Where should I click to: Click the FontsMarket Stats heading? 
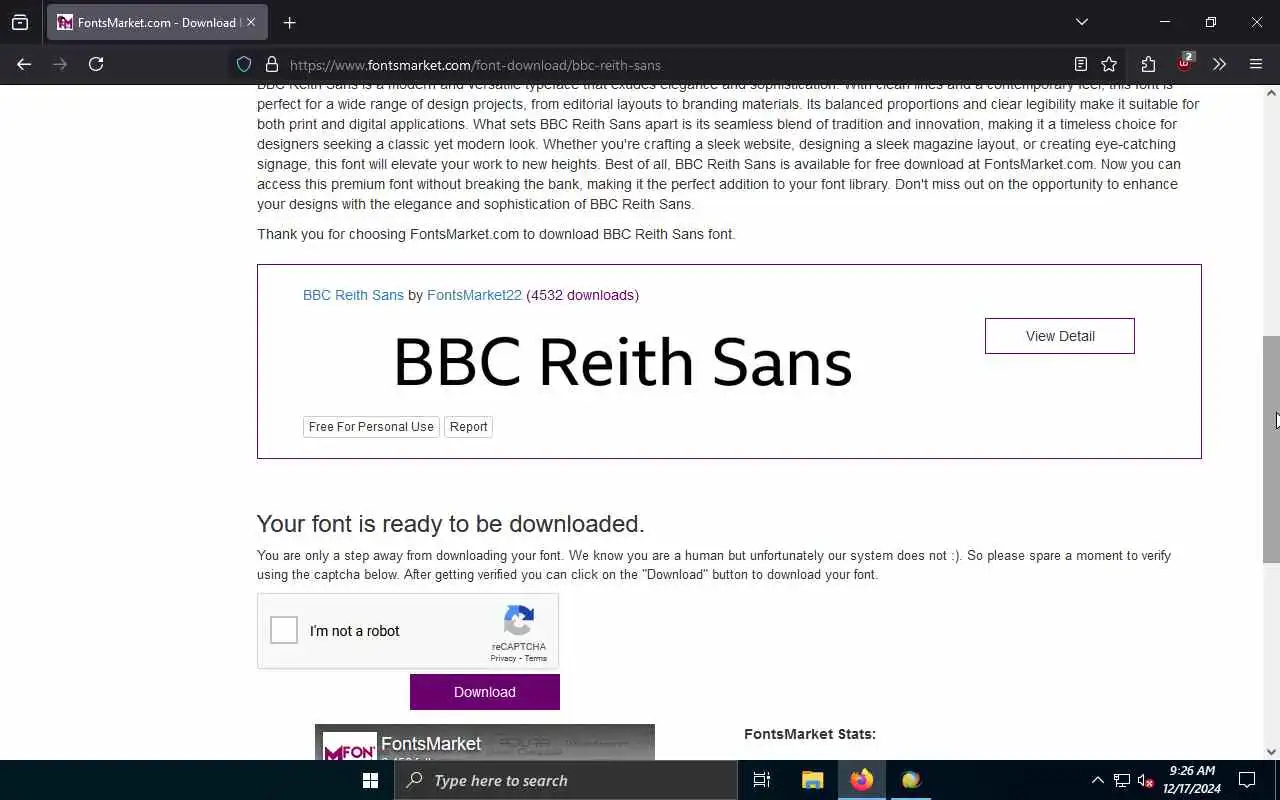pyautogui.click(x=810, y=734)
